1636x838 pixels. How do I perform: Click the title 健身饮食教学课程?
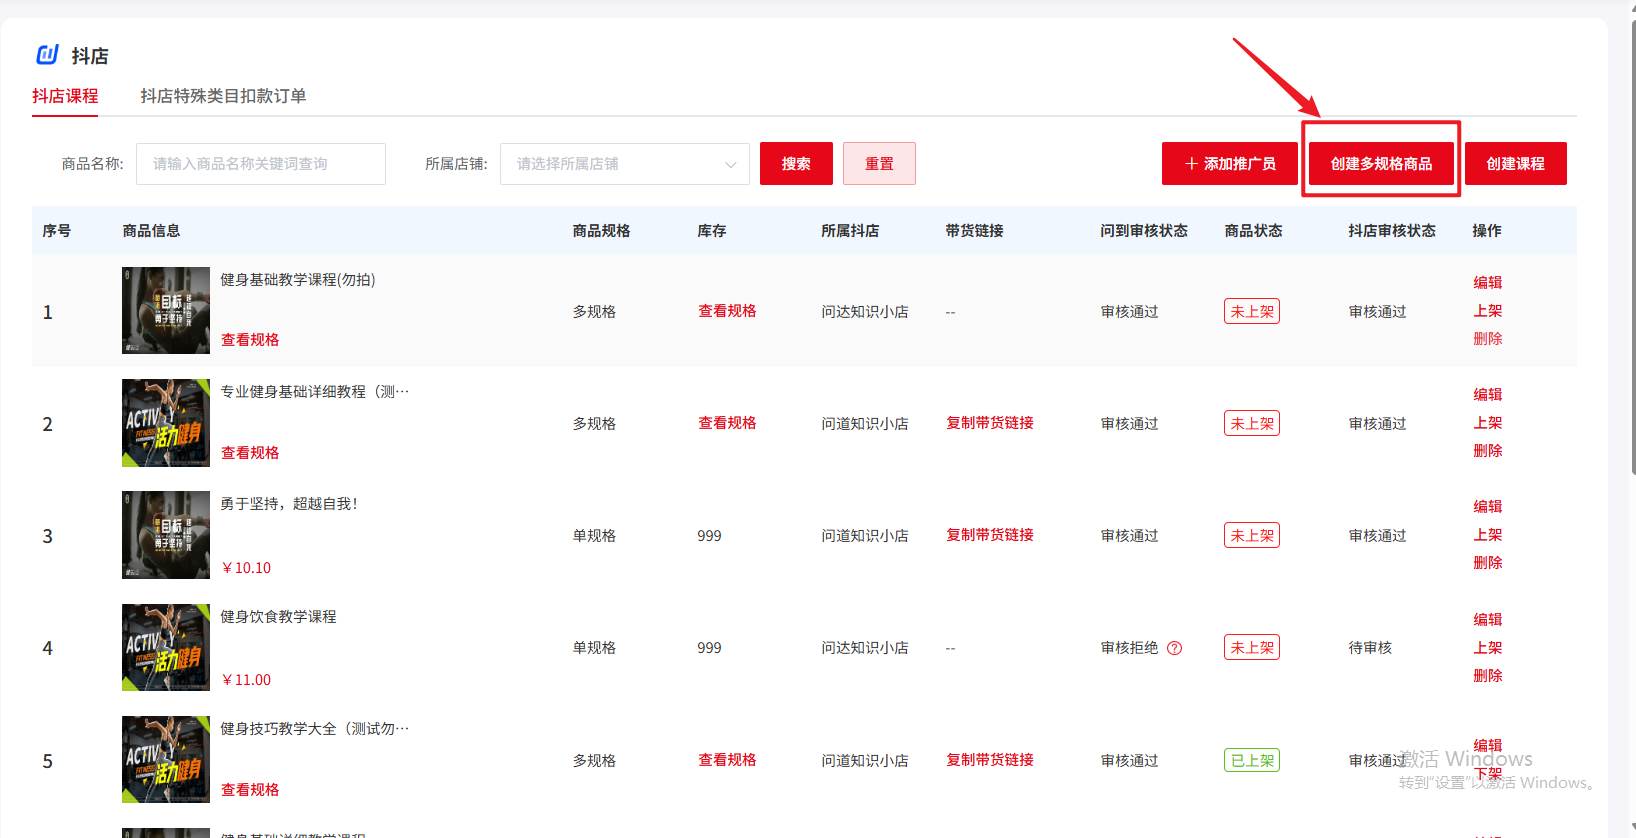[279, 617]
